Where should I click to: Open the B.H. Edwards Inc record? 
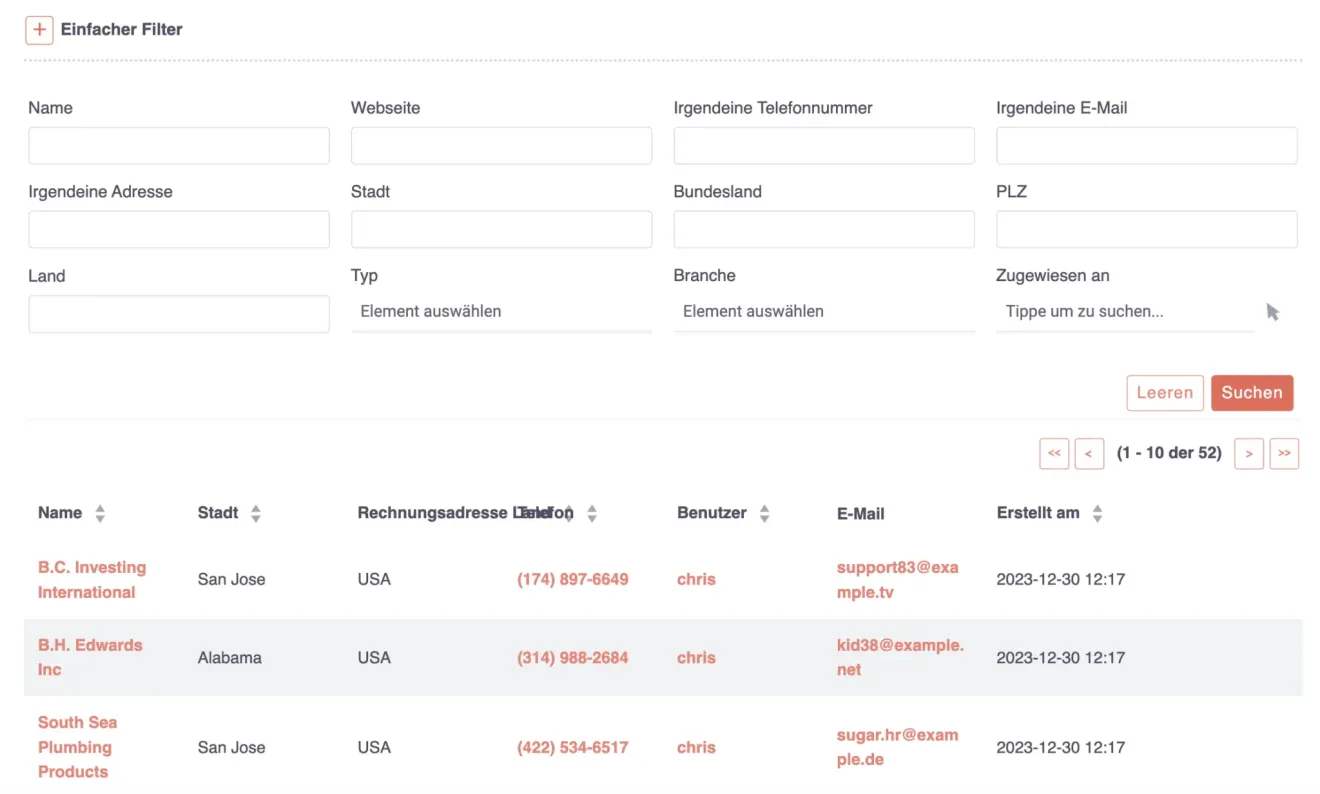90,657
